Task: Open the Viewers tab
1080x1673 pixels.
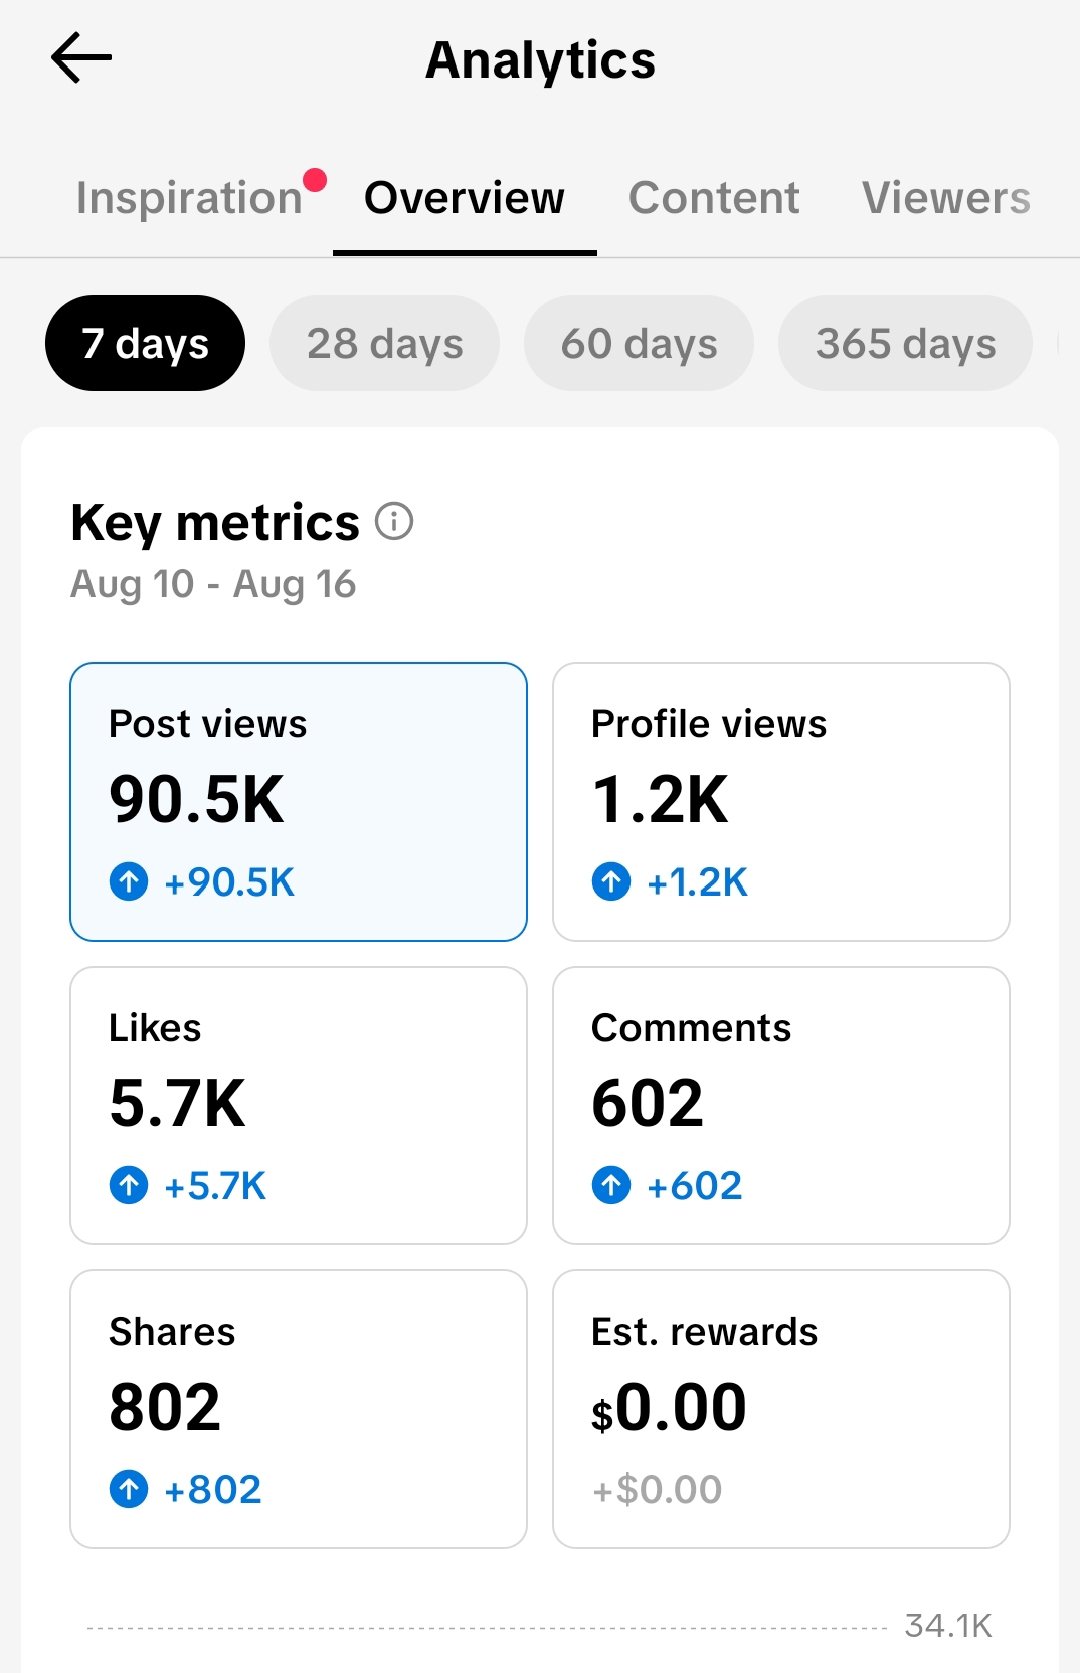Action: pyautogui.click(x=947, y=198)
